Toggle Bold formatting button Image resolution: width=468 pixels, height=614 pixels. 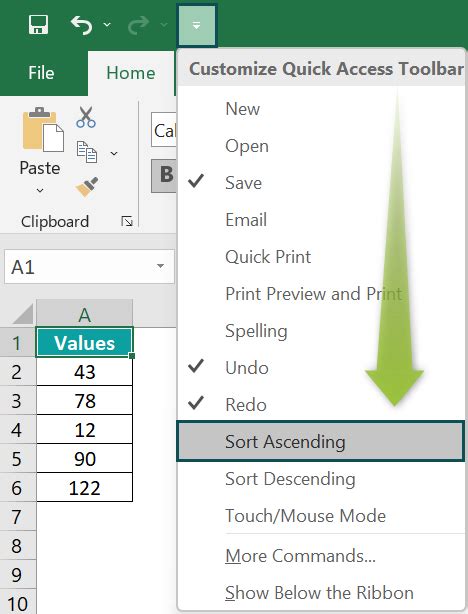coord(164,175)
